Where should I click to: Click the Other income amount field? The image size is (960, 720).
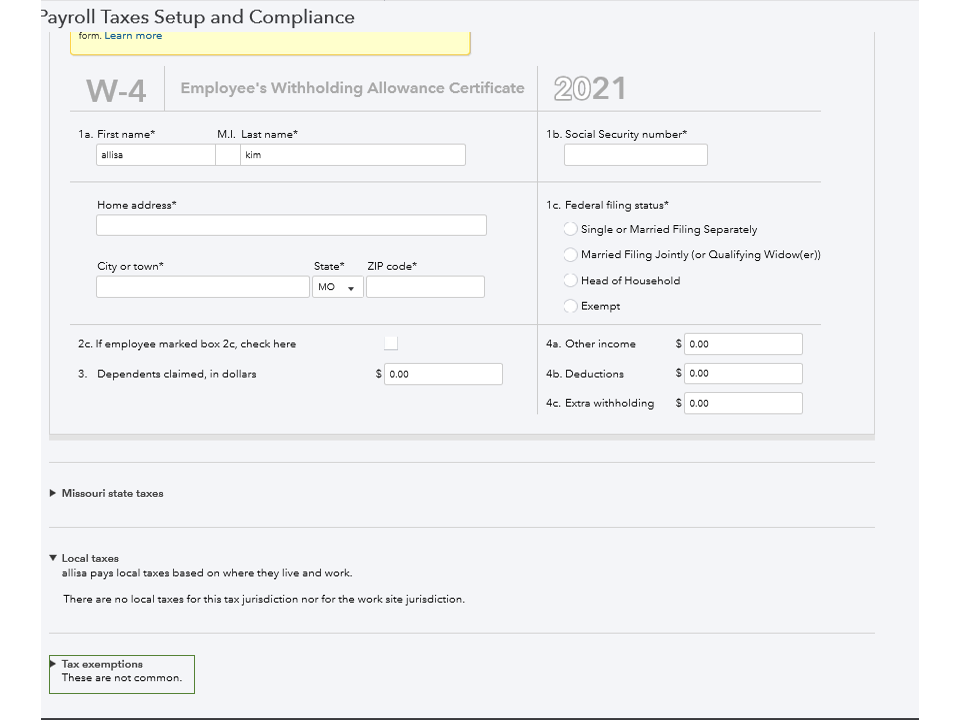pyautogui.click(x=744, y=344)
